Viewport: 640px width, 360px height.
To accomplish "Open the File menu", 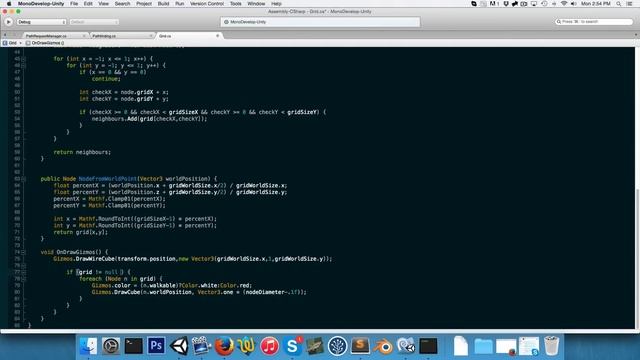I will (x=74, y=4).
